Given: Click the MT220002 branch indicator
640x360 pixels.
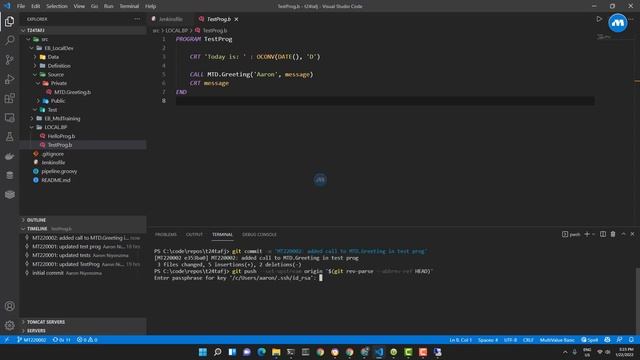Looking at the screenshot, I should pos(32,340).
